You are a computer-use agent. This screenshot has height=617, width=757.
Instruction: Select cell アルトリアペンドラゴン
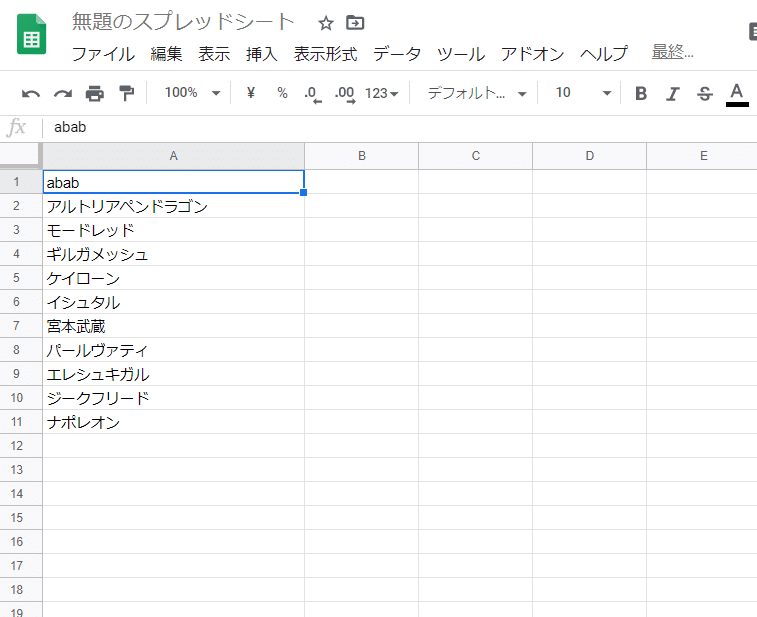click(174, 206)
